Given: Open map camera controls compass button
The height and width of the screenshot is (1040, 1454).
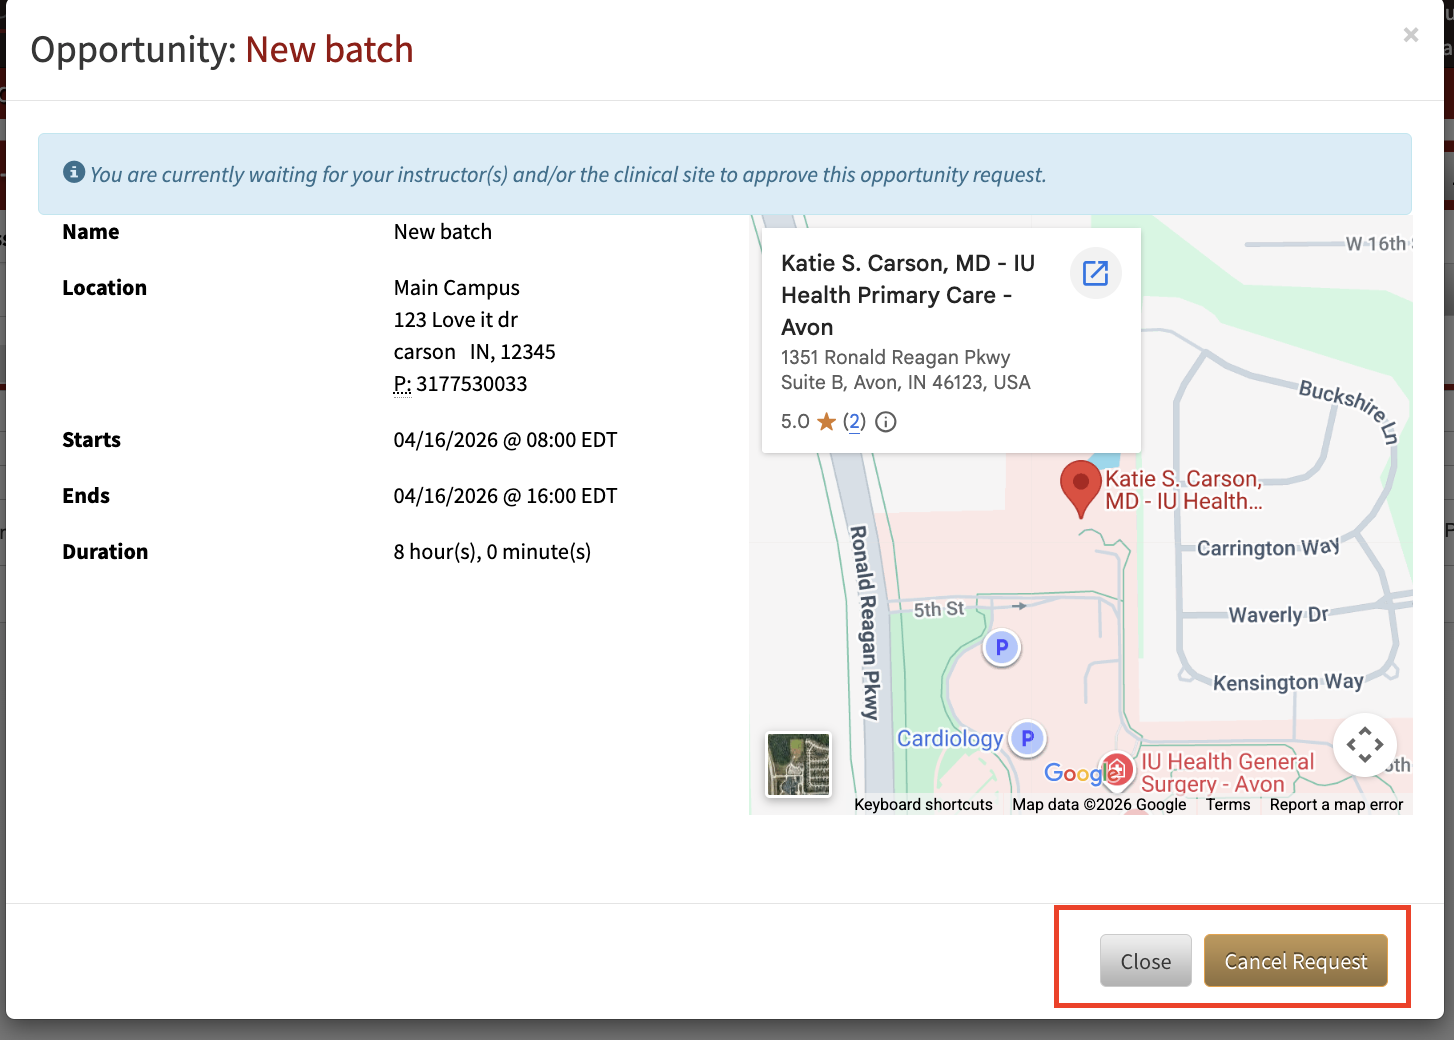Looking at the screenshot, I should [x=1365, y=745].
